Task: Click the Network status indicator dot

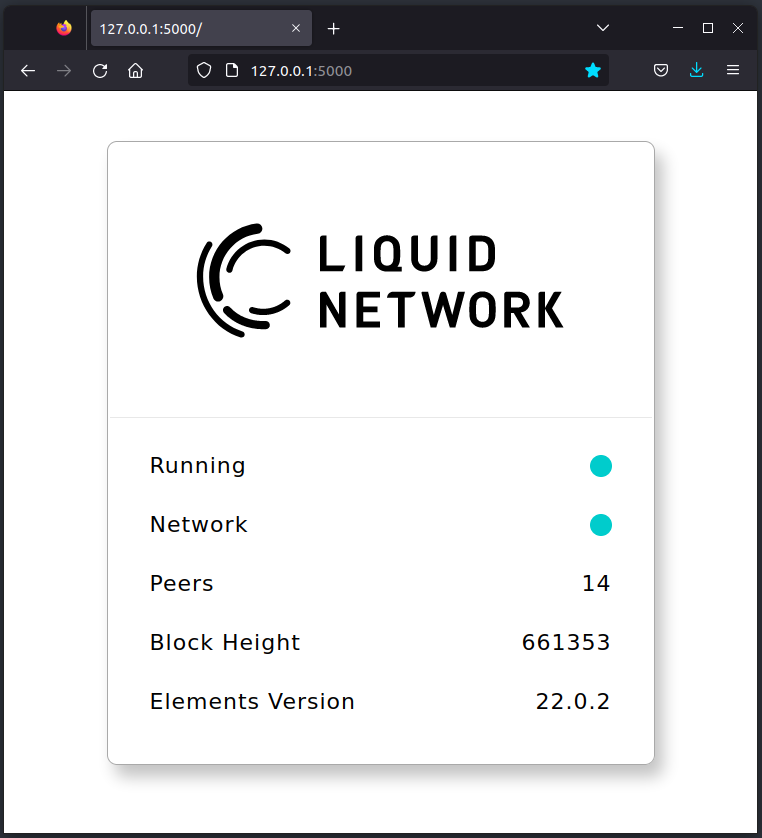Action: 600,525
